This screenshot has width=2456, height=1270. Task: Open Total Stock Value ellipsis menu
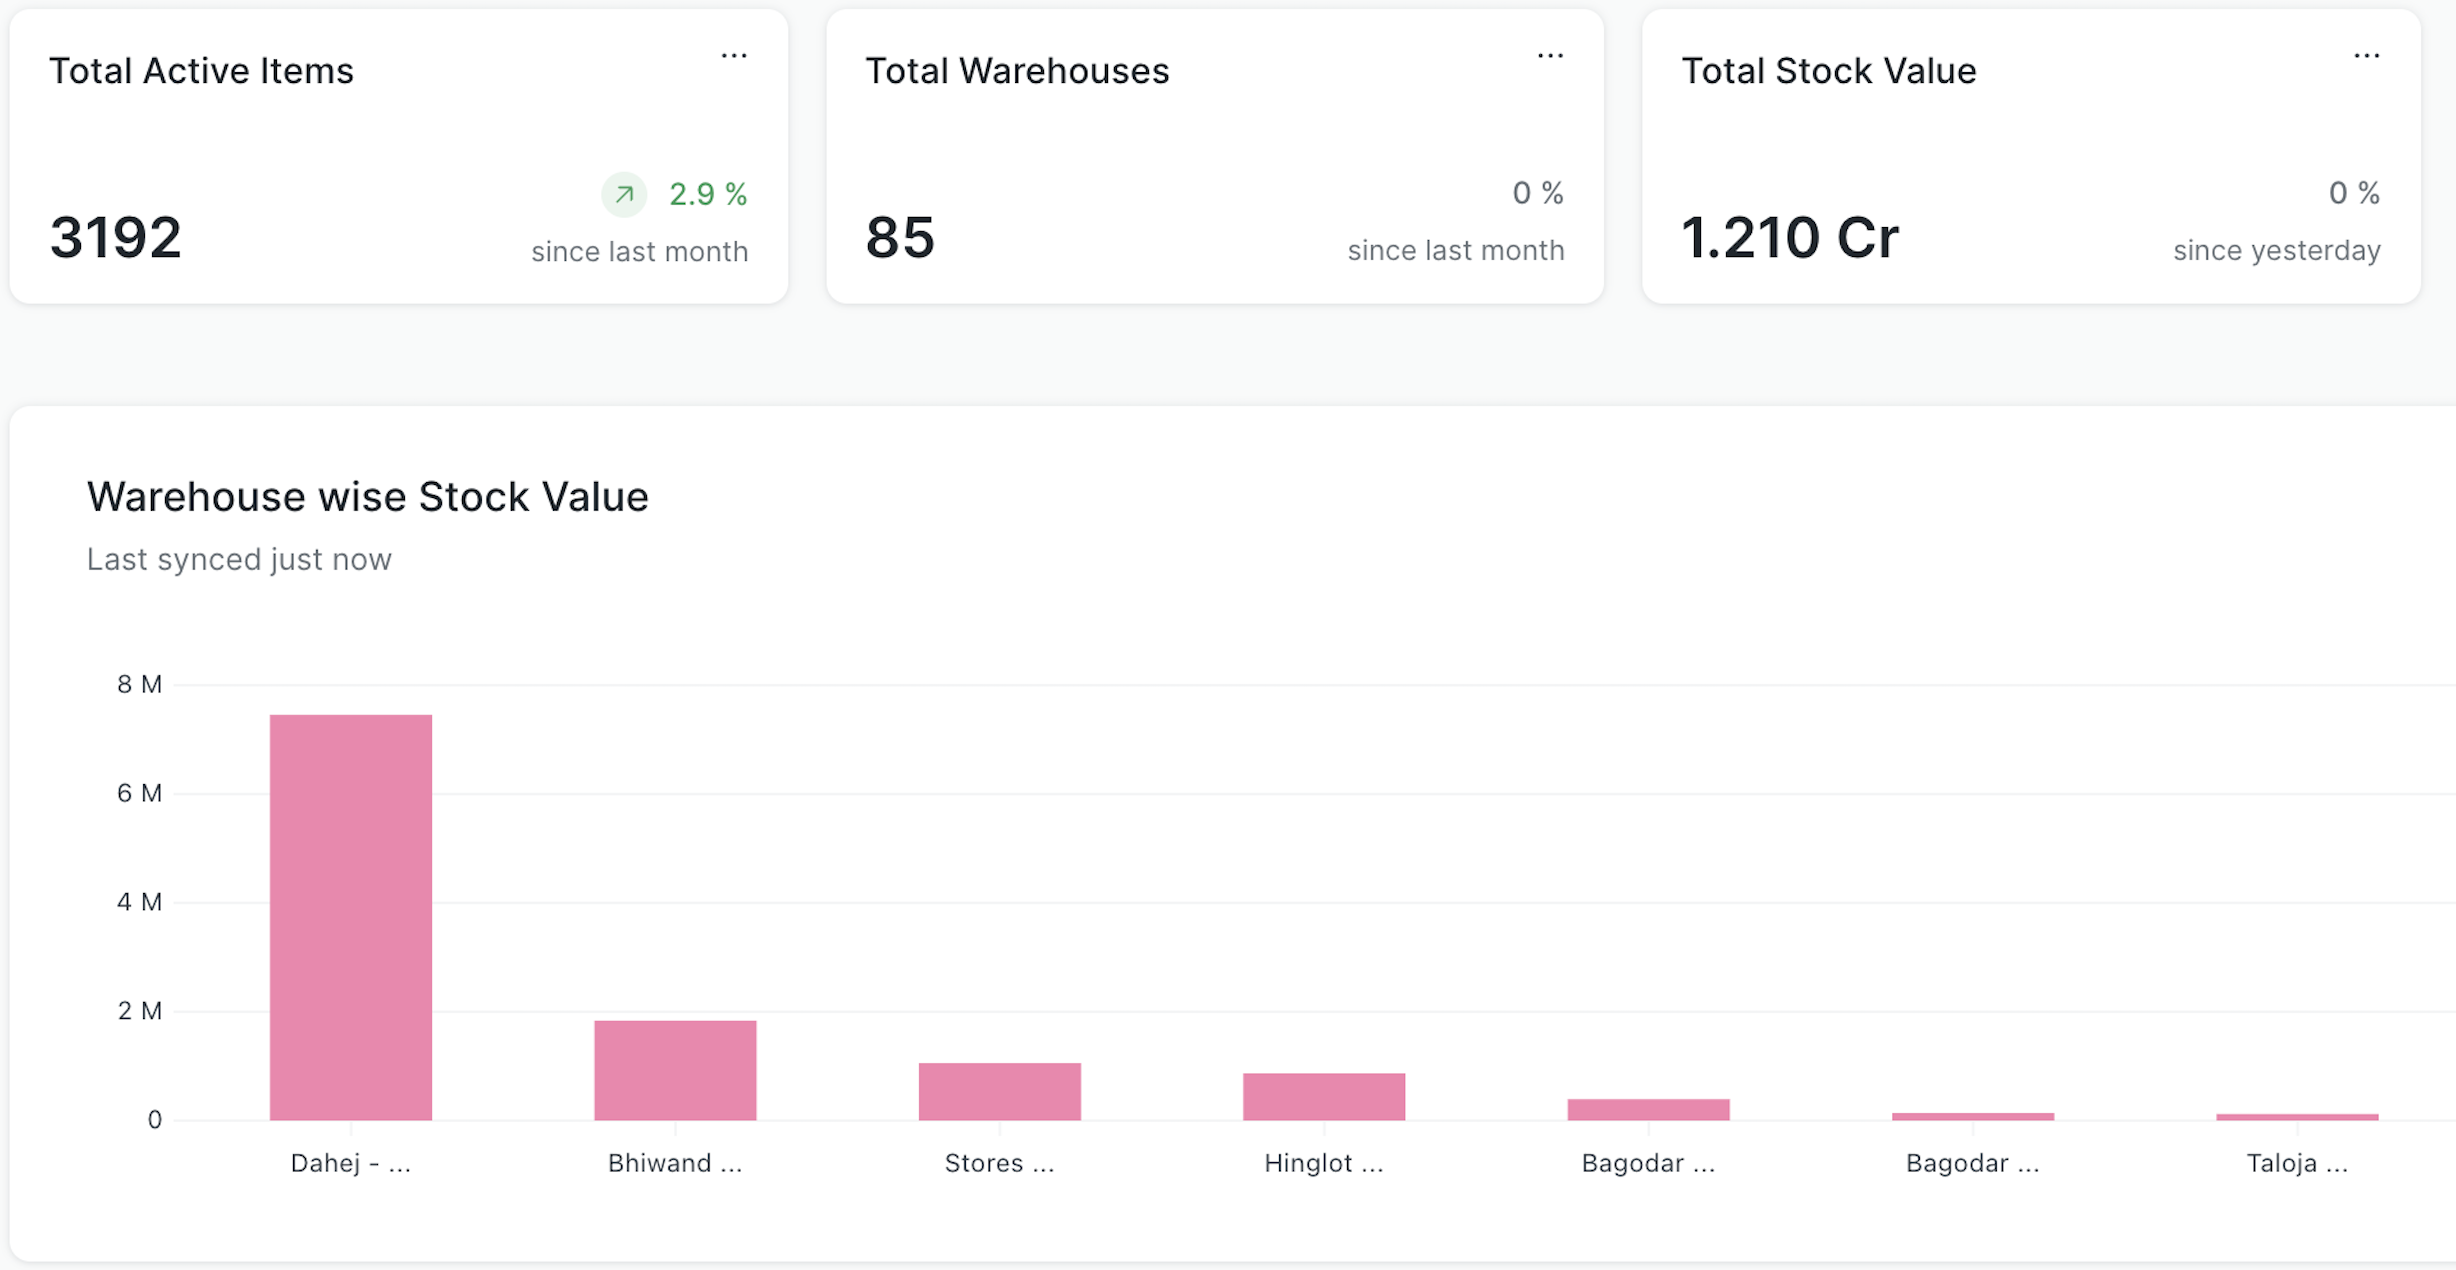(x=2366, y=56)
